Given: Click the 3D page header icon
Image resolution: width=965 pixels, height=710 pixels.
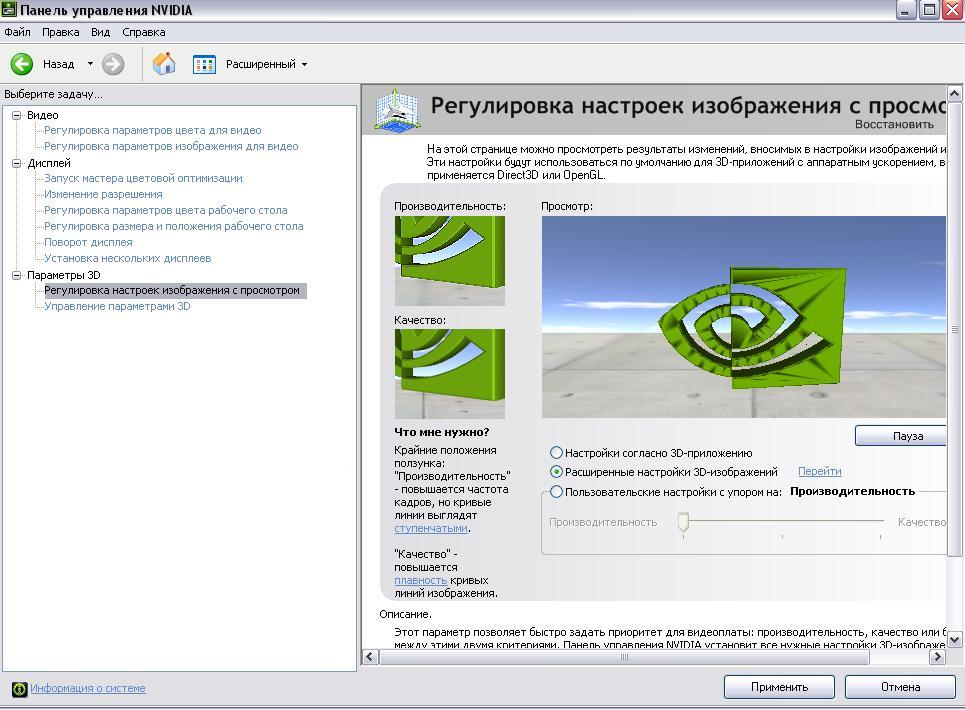Looking at the screenshot, I should click(397, 110).
